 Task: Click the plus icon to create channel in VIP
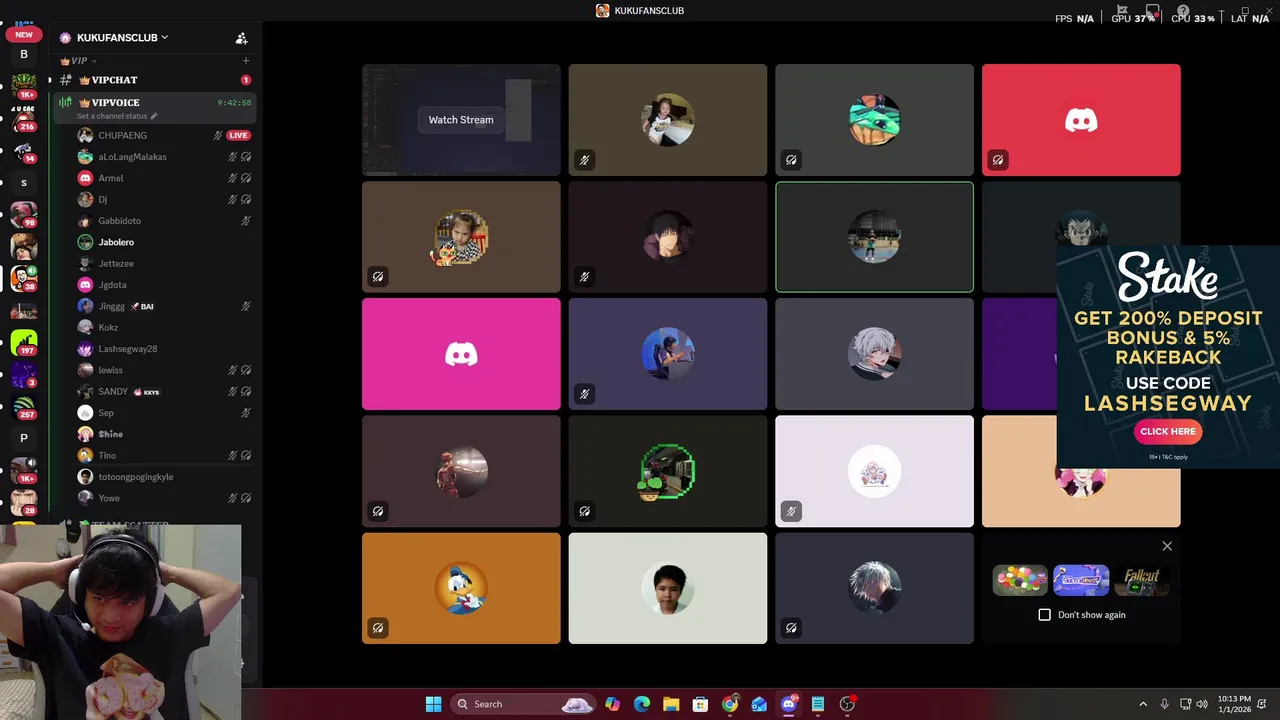246,61
